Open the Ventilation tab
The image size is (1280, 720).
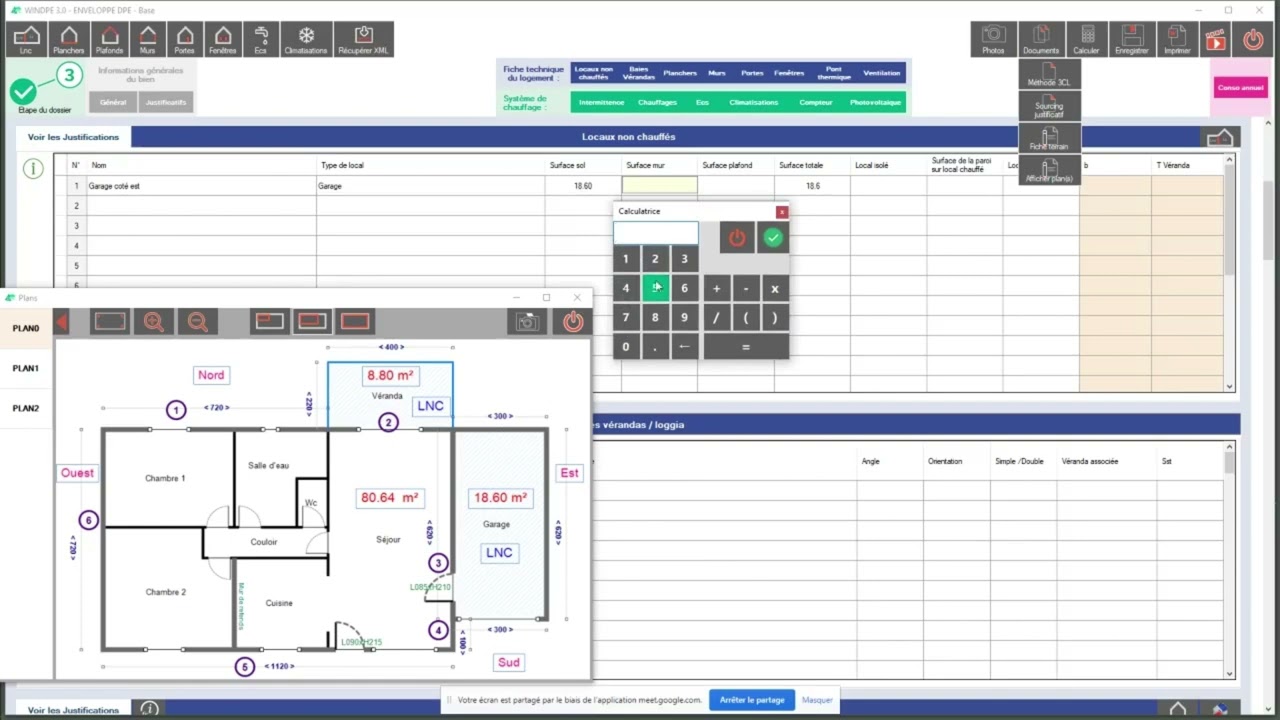882,73
